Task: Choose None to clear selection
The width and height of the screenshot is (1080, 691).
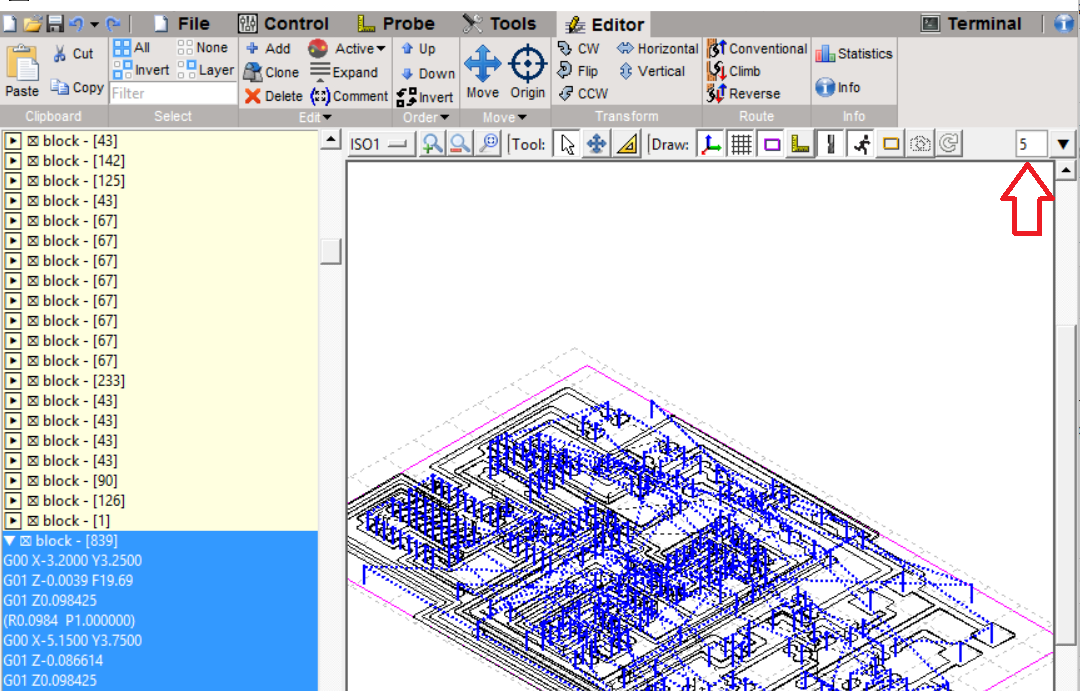Action: [202, 48]
